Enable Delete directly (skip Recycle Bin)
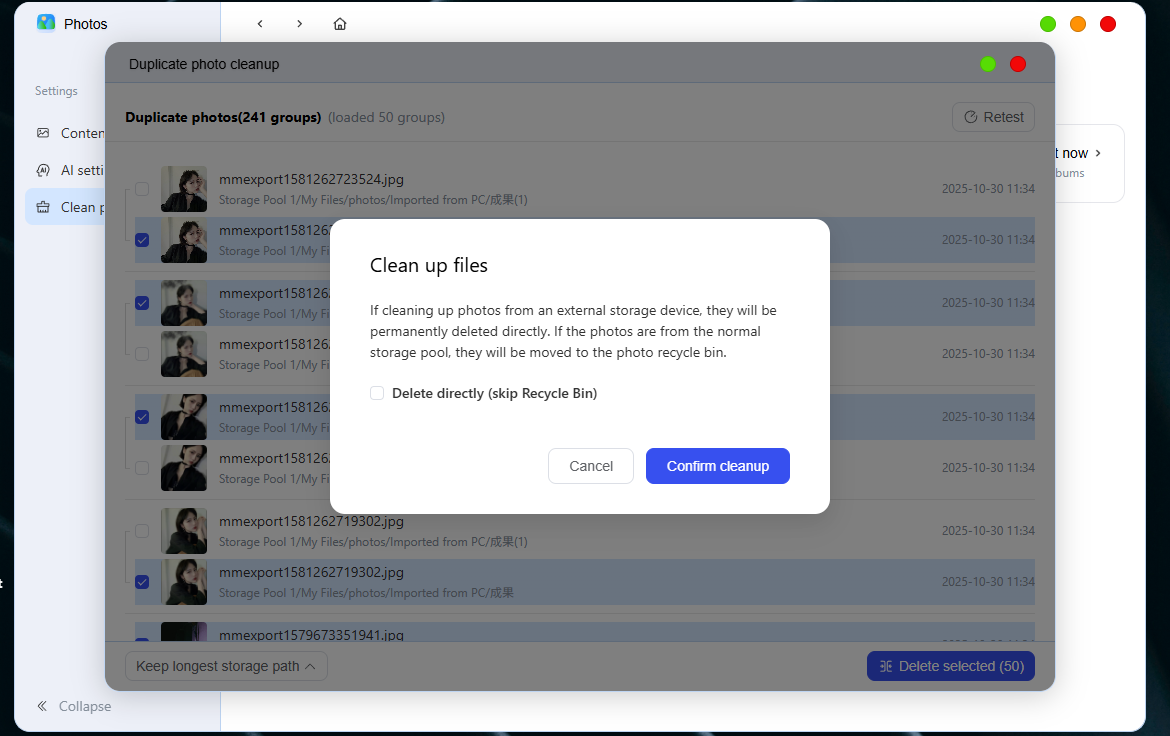1170x736 pixels. (x=377, y=393)
